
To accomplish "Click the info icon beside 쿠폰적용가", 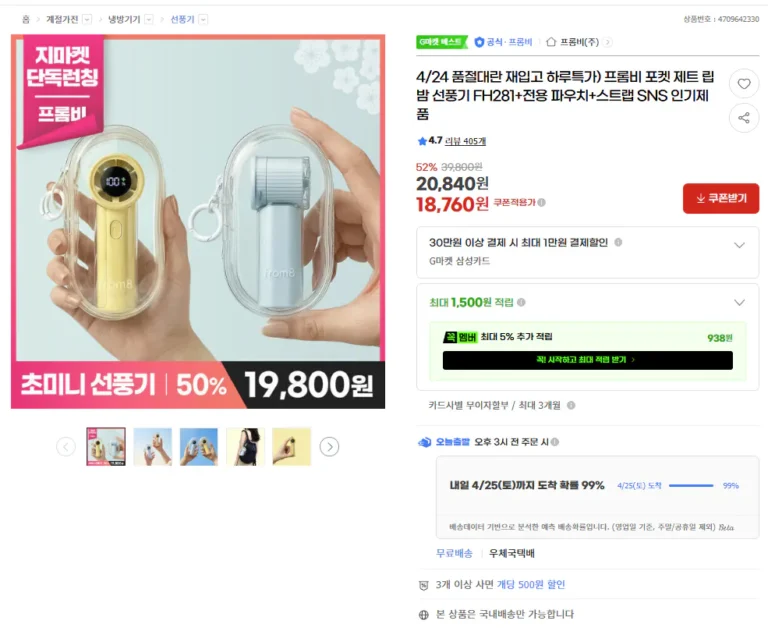I will (541, 202).
